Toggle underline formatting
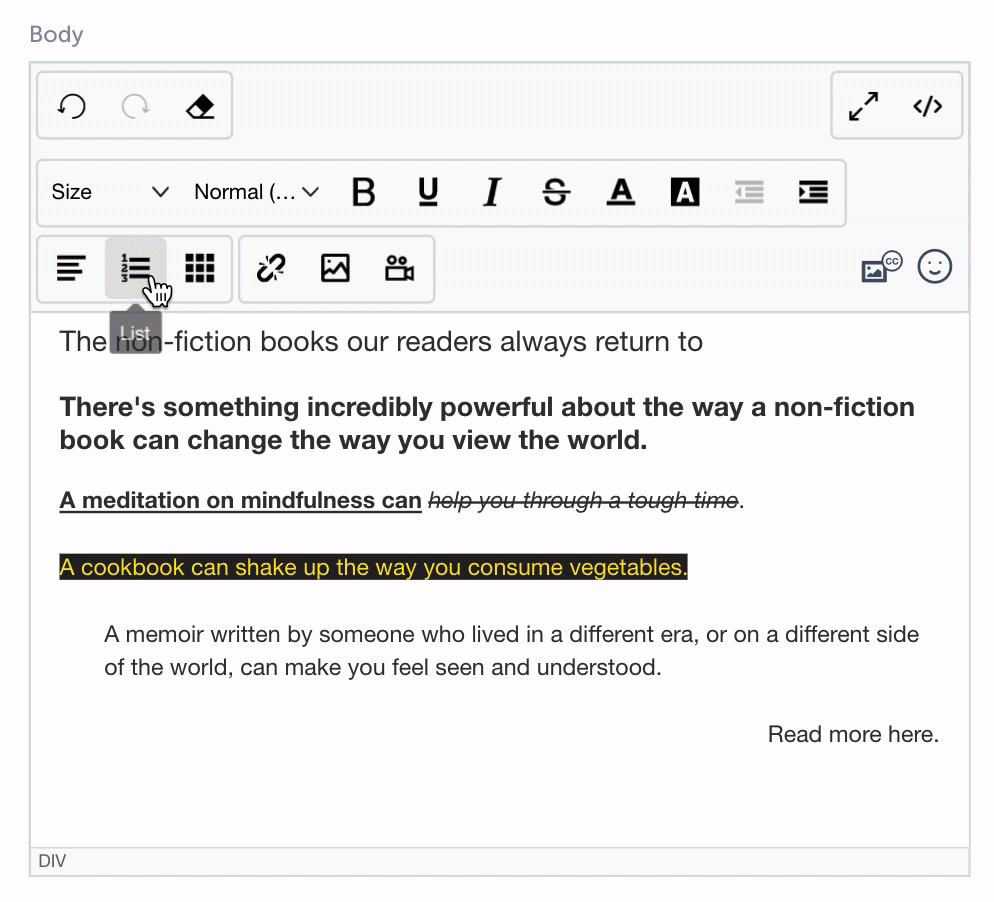The width and height of the screenshot is (994, 902). 428,192
